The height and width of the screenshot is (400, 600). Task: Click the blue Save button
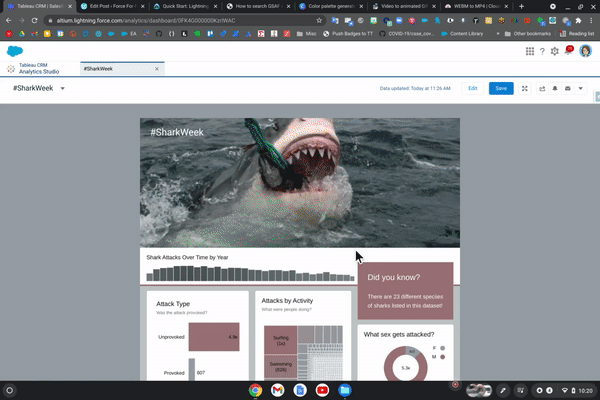tap(500, 88)
